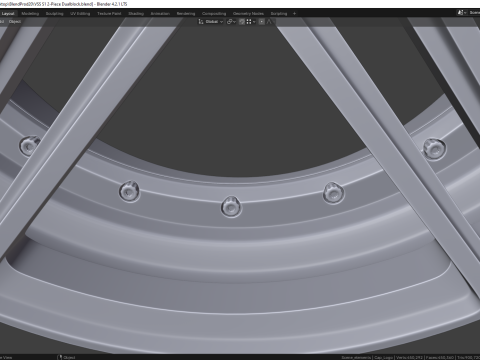Toggle snapping magnet icon
The image size is (480, 360).
242,22
